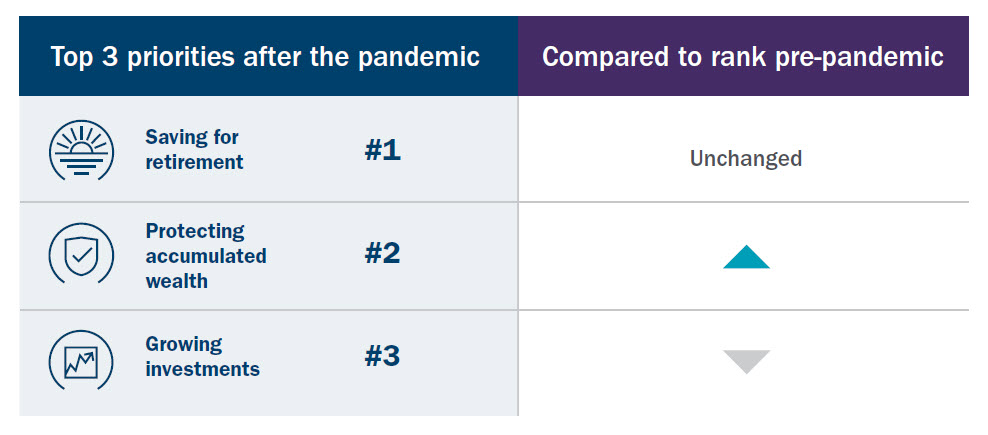Click the word "accumulated" in row two

[206, 256]
